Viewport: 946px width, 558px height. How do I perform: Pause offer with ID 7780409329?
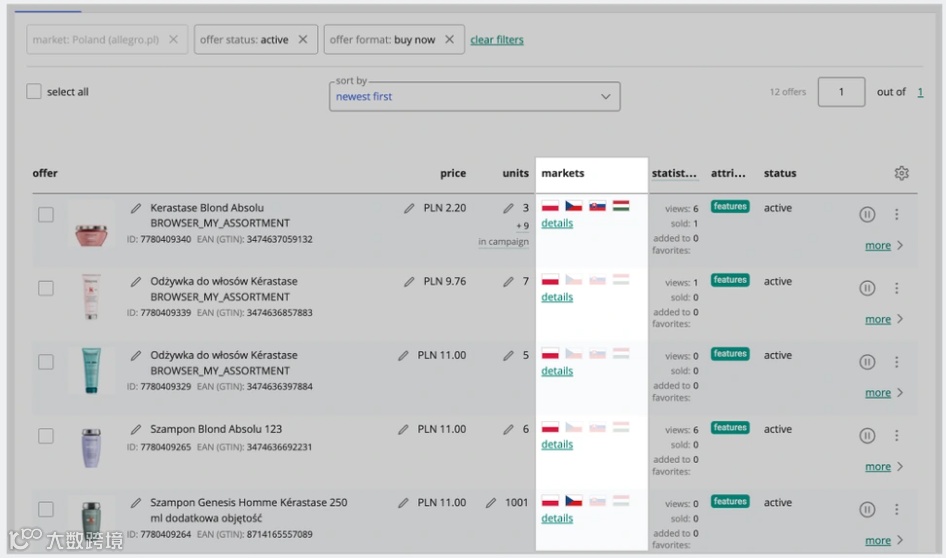867,362
